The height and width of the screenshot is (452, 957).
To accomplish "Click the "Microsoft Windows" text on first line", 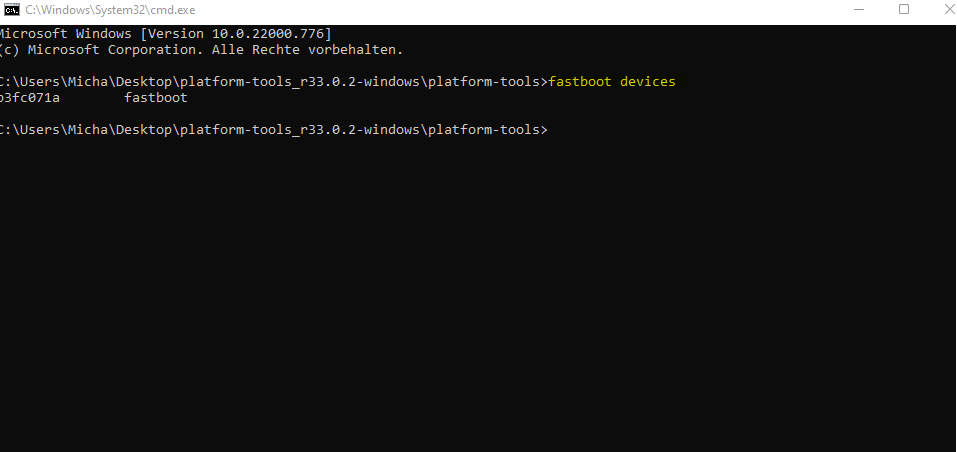I will [x=65, y=33].
